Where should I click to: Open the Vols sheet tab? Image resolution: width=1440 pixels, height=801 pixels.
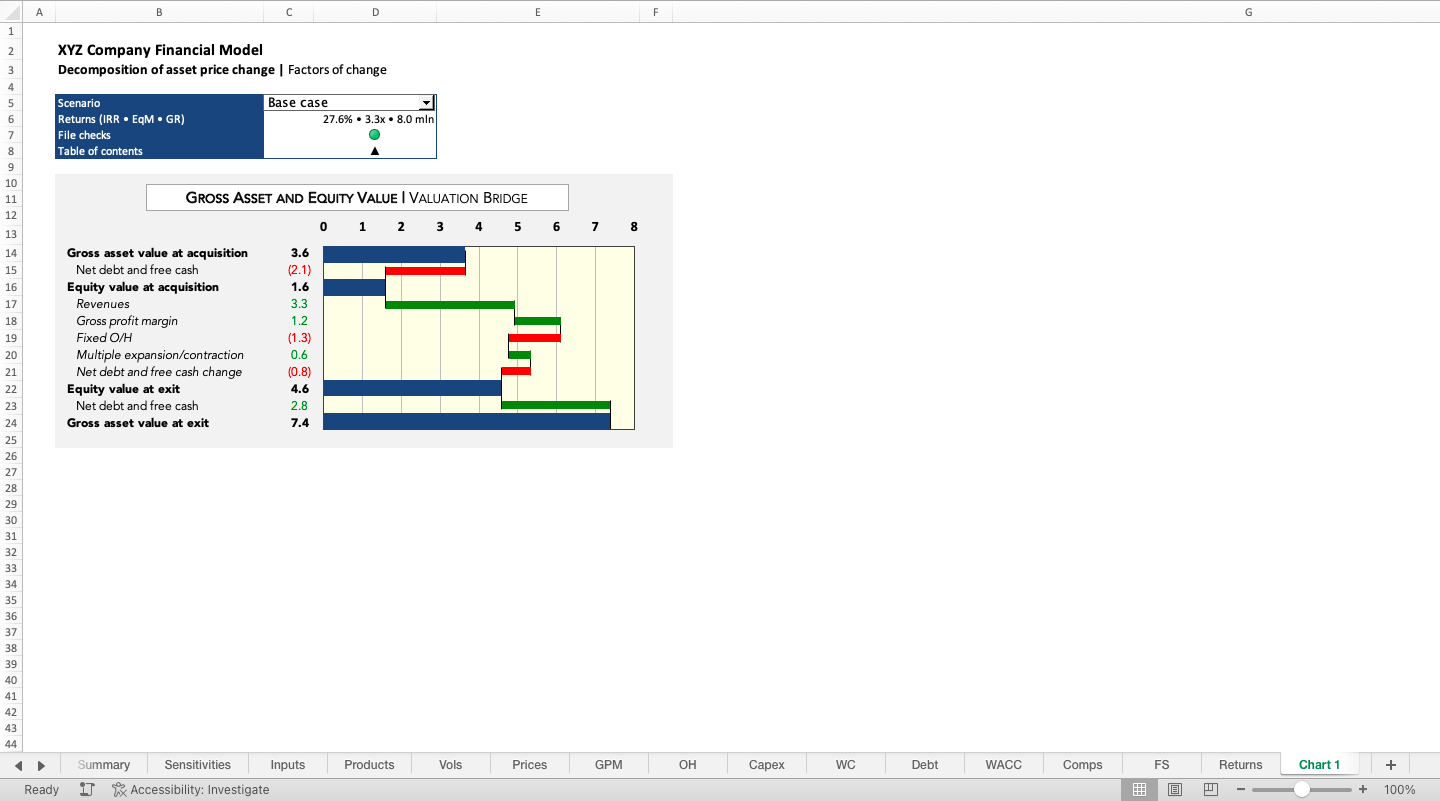point(450,765)
